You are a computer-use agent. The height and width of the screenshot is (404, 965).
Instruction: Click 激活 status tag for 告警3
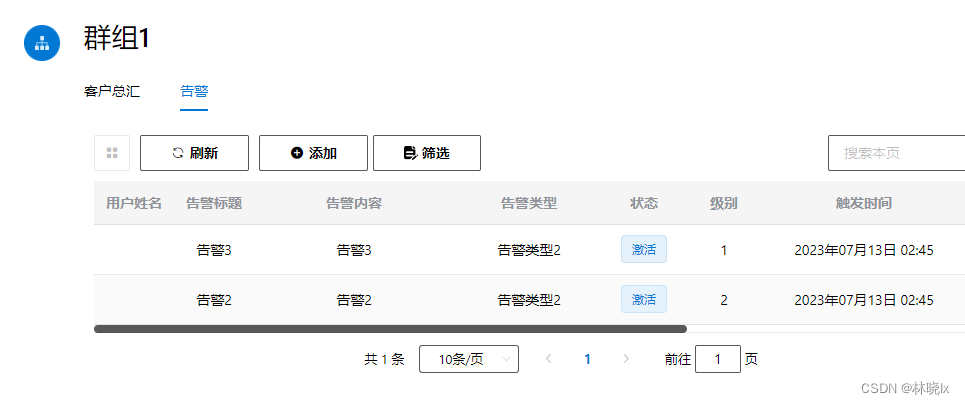click(x=643, y=249)
